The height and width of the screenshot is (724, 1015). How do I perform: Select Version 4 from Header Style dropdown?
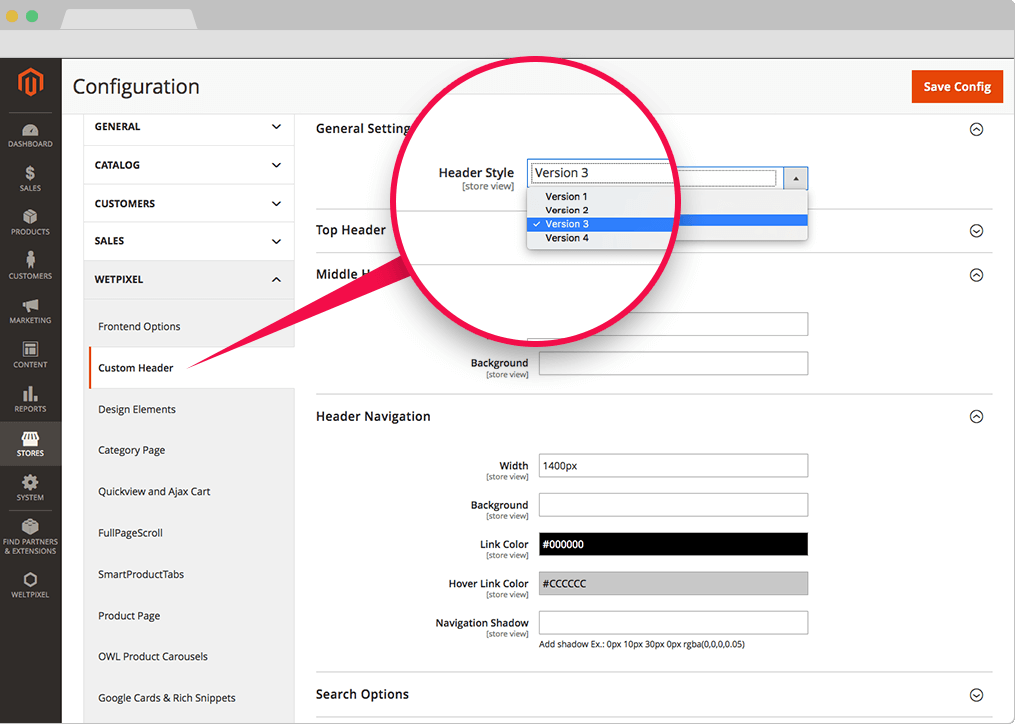pyautogui.click(x=567, y=238)
